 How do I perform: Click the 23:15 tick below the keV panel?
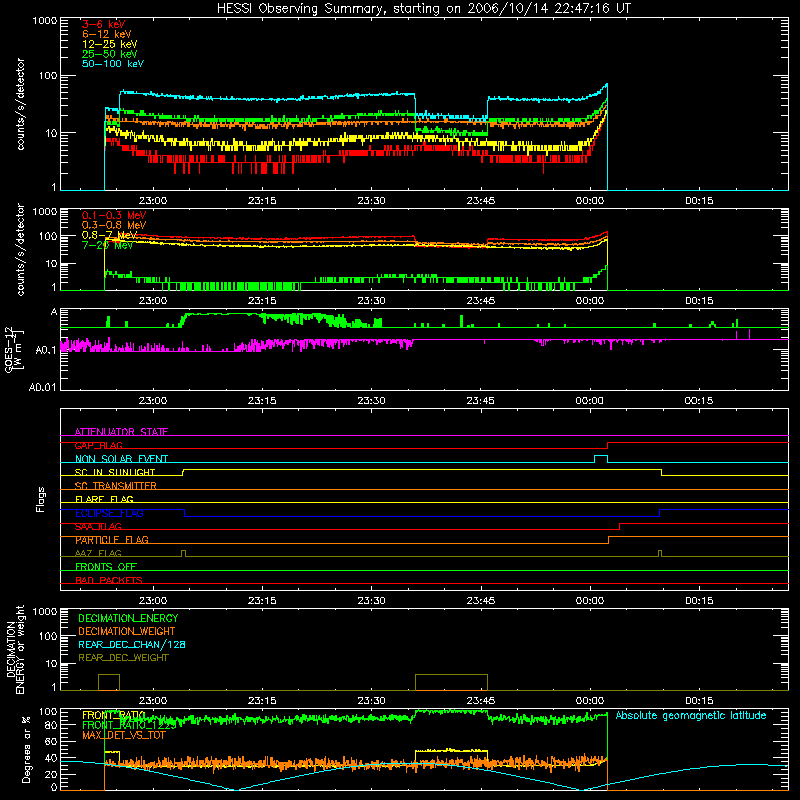pyautogui.click(x=262, y=201)
